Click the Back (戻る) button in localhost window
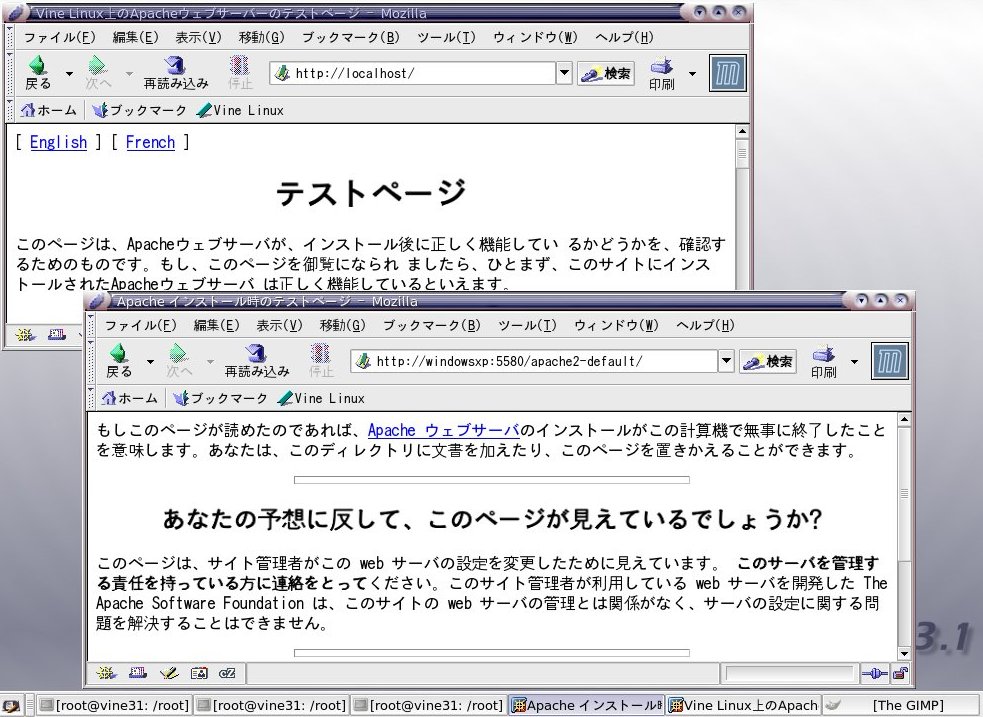 coord(38,73)
